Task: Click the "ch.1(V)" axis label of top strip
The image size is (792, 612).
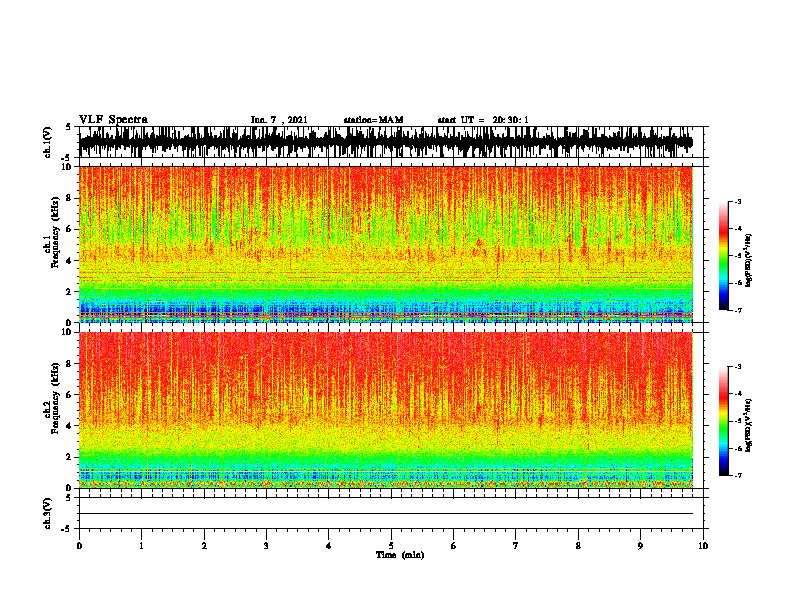Action: click(x=47, y=142)
